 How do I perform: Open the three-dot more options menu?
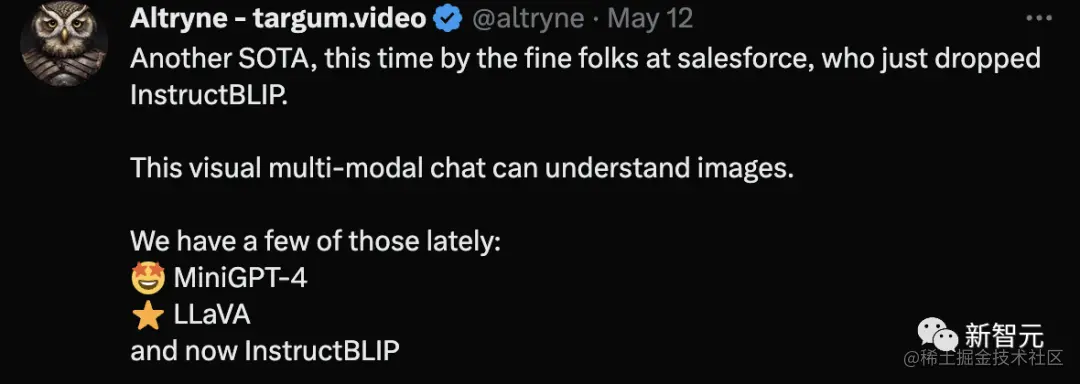[x=1039, y=19]
